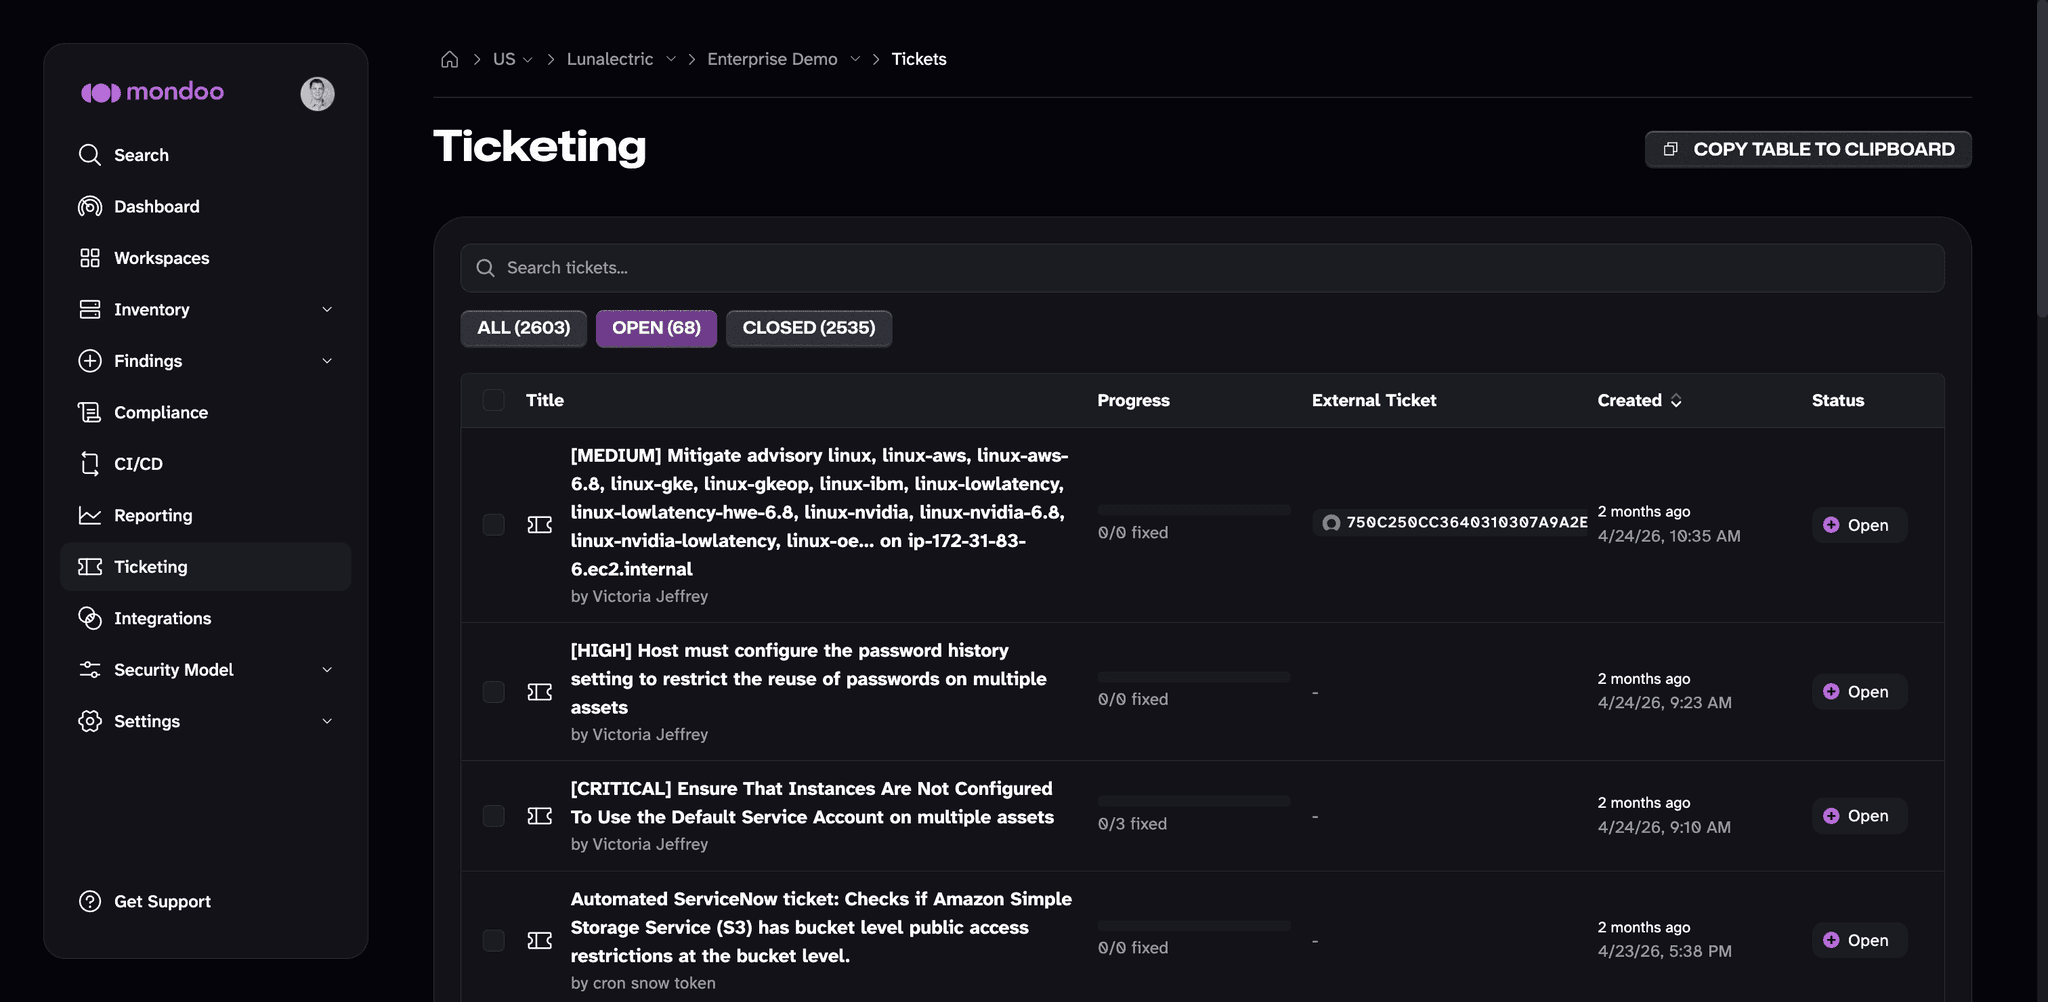
Task: Open Status dropdown for linux advisory ticket
Action: [1859, 525]
